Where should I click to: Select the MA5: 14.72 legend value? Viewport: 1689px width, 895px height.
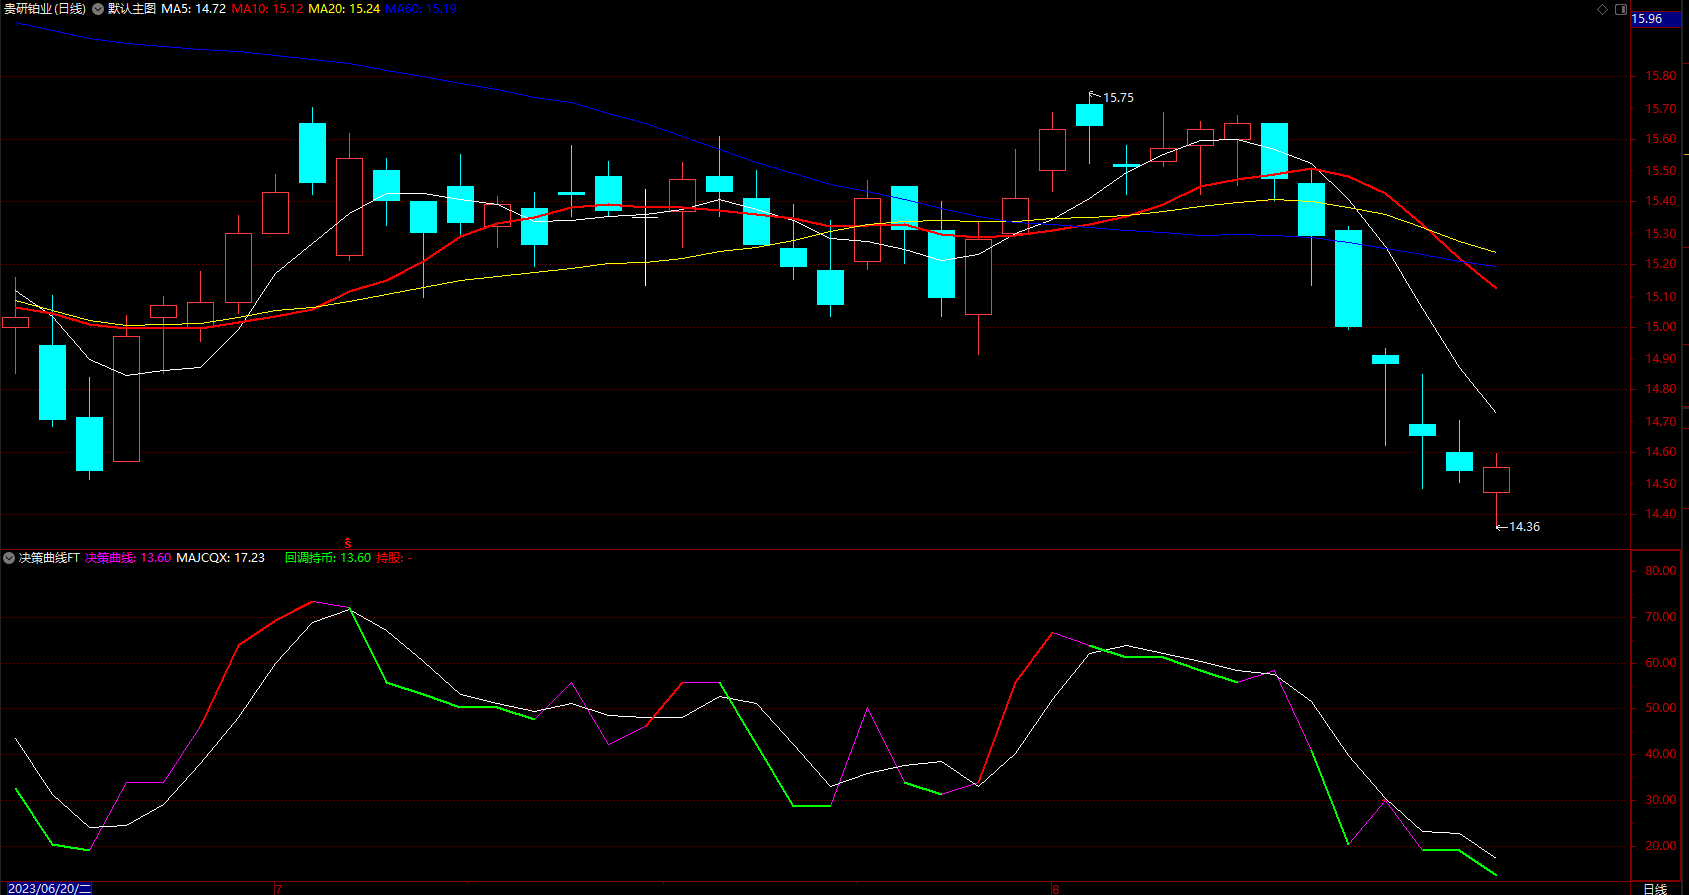(194, 9)
